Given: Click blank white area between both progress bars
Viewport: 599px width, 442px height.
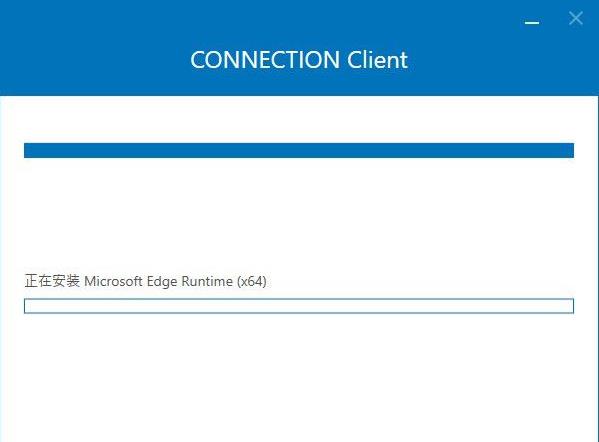Looking at the screenshot, I should click(299, 214).
